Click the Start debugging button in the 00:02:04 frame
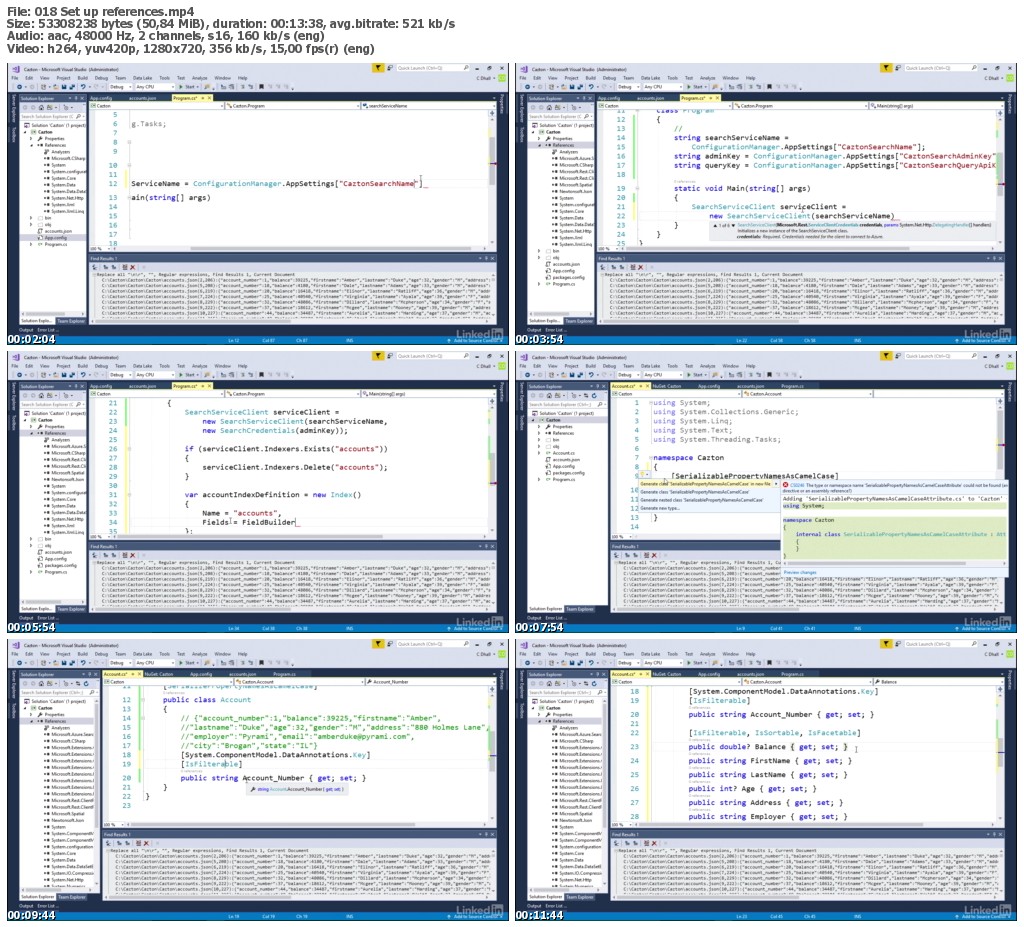 [x=187, y=86]
